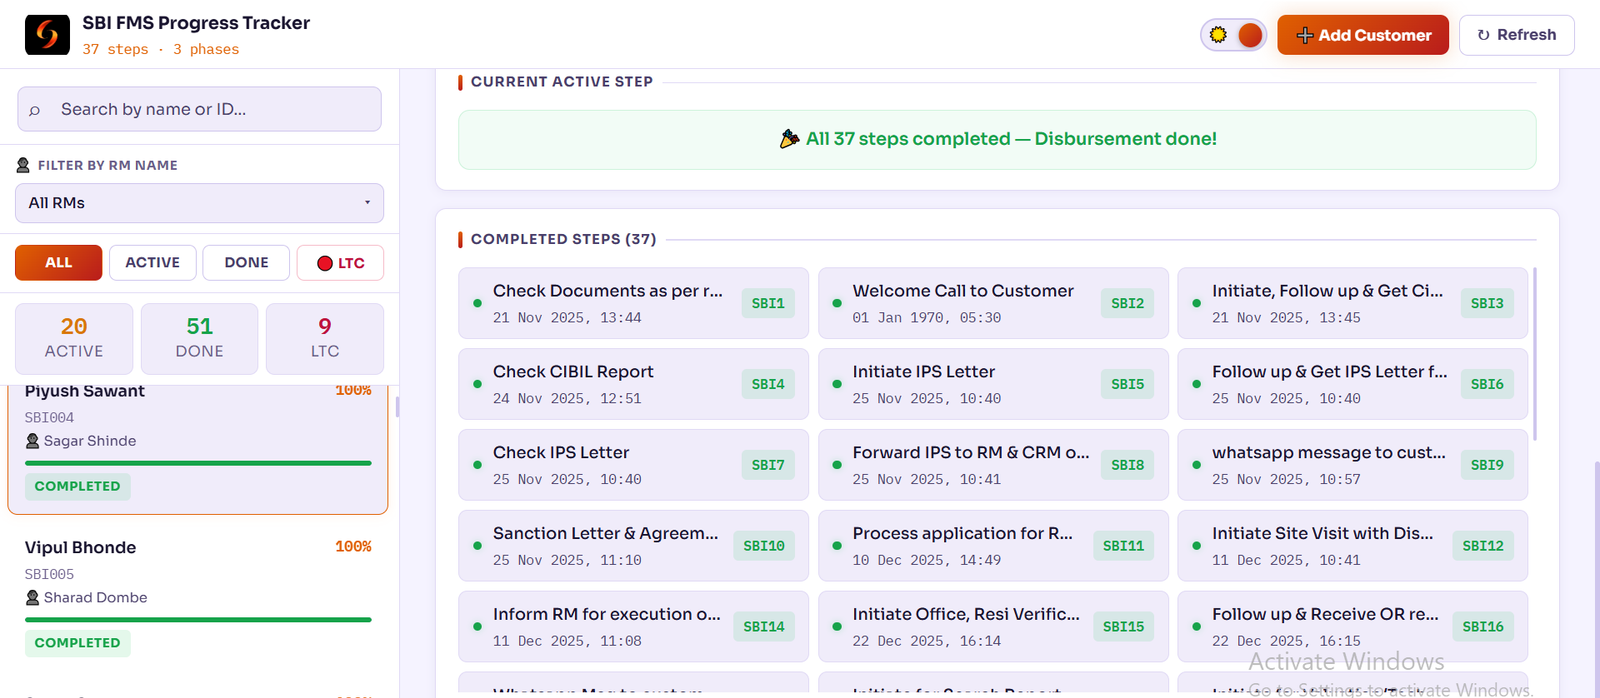Select the DONE filter tab
Image resolution: width=1600 pixels, height=698 pixels.
(x=246, y=263)
